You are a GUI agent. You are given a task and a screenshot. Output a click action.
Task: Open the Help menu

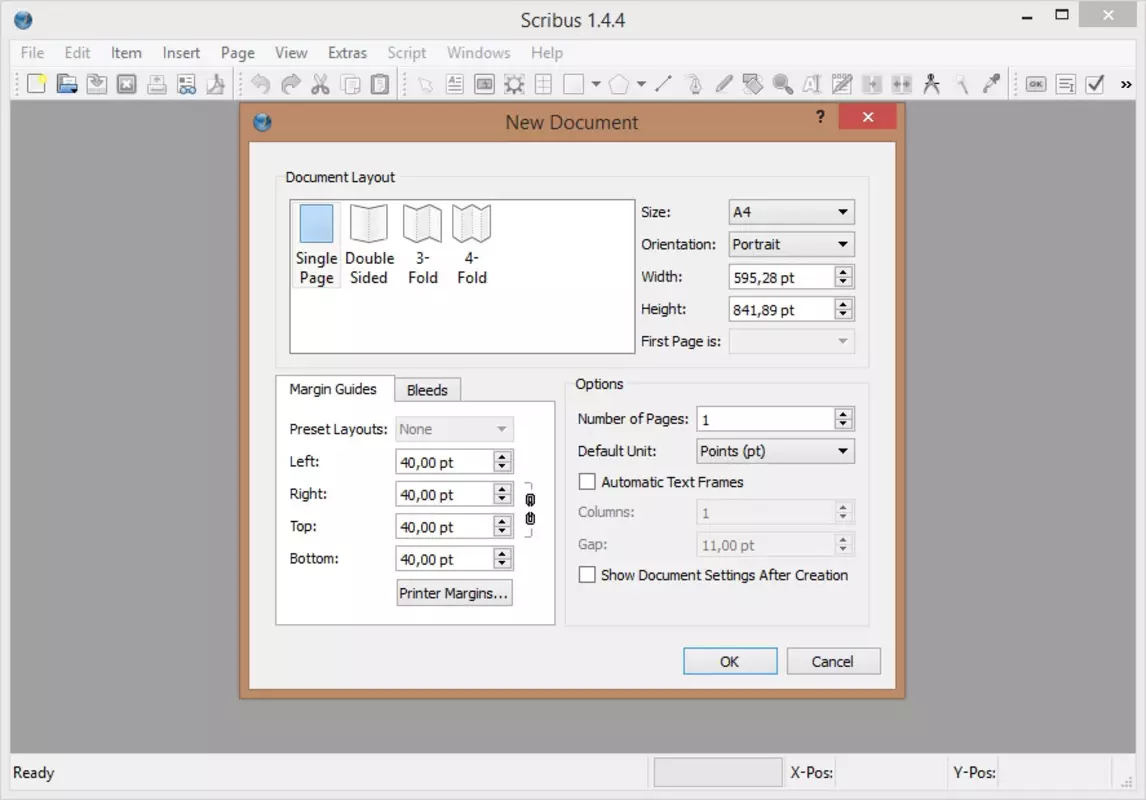(547, 53)
